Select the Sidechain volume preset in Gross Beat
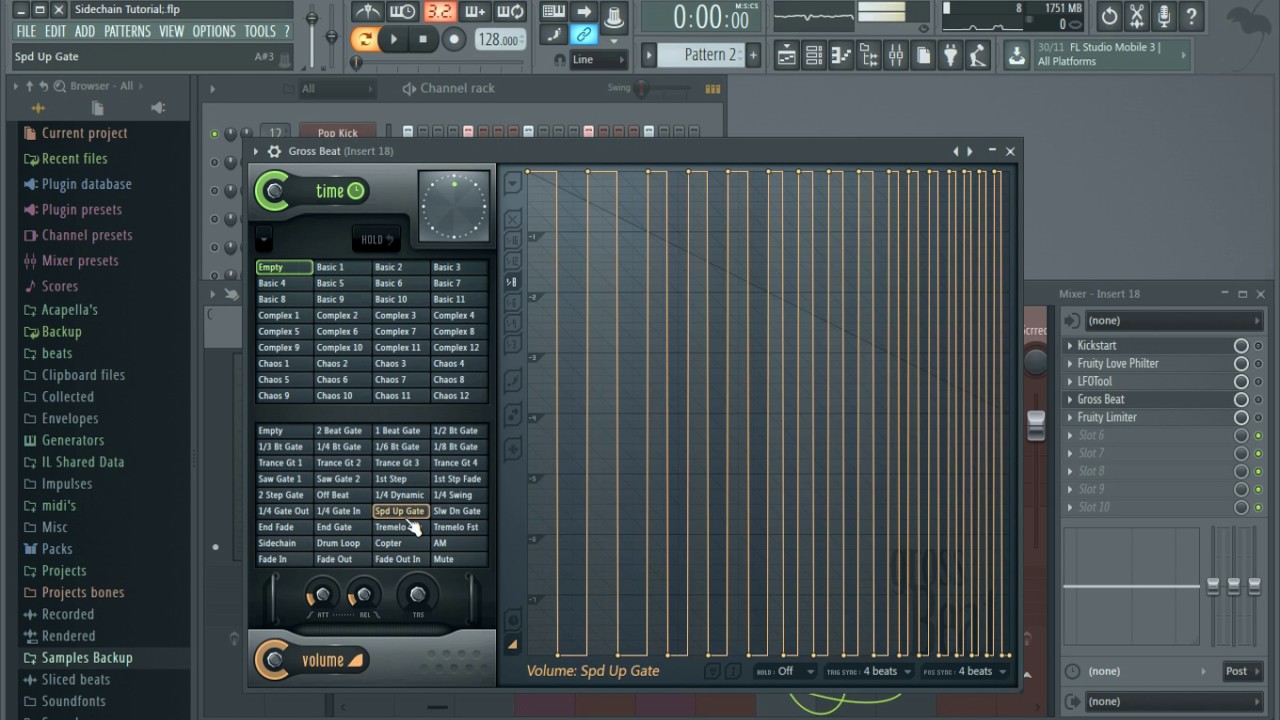This screenshot has height=720, width=1280. click(284, 543)
